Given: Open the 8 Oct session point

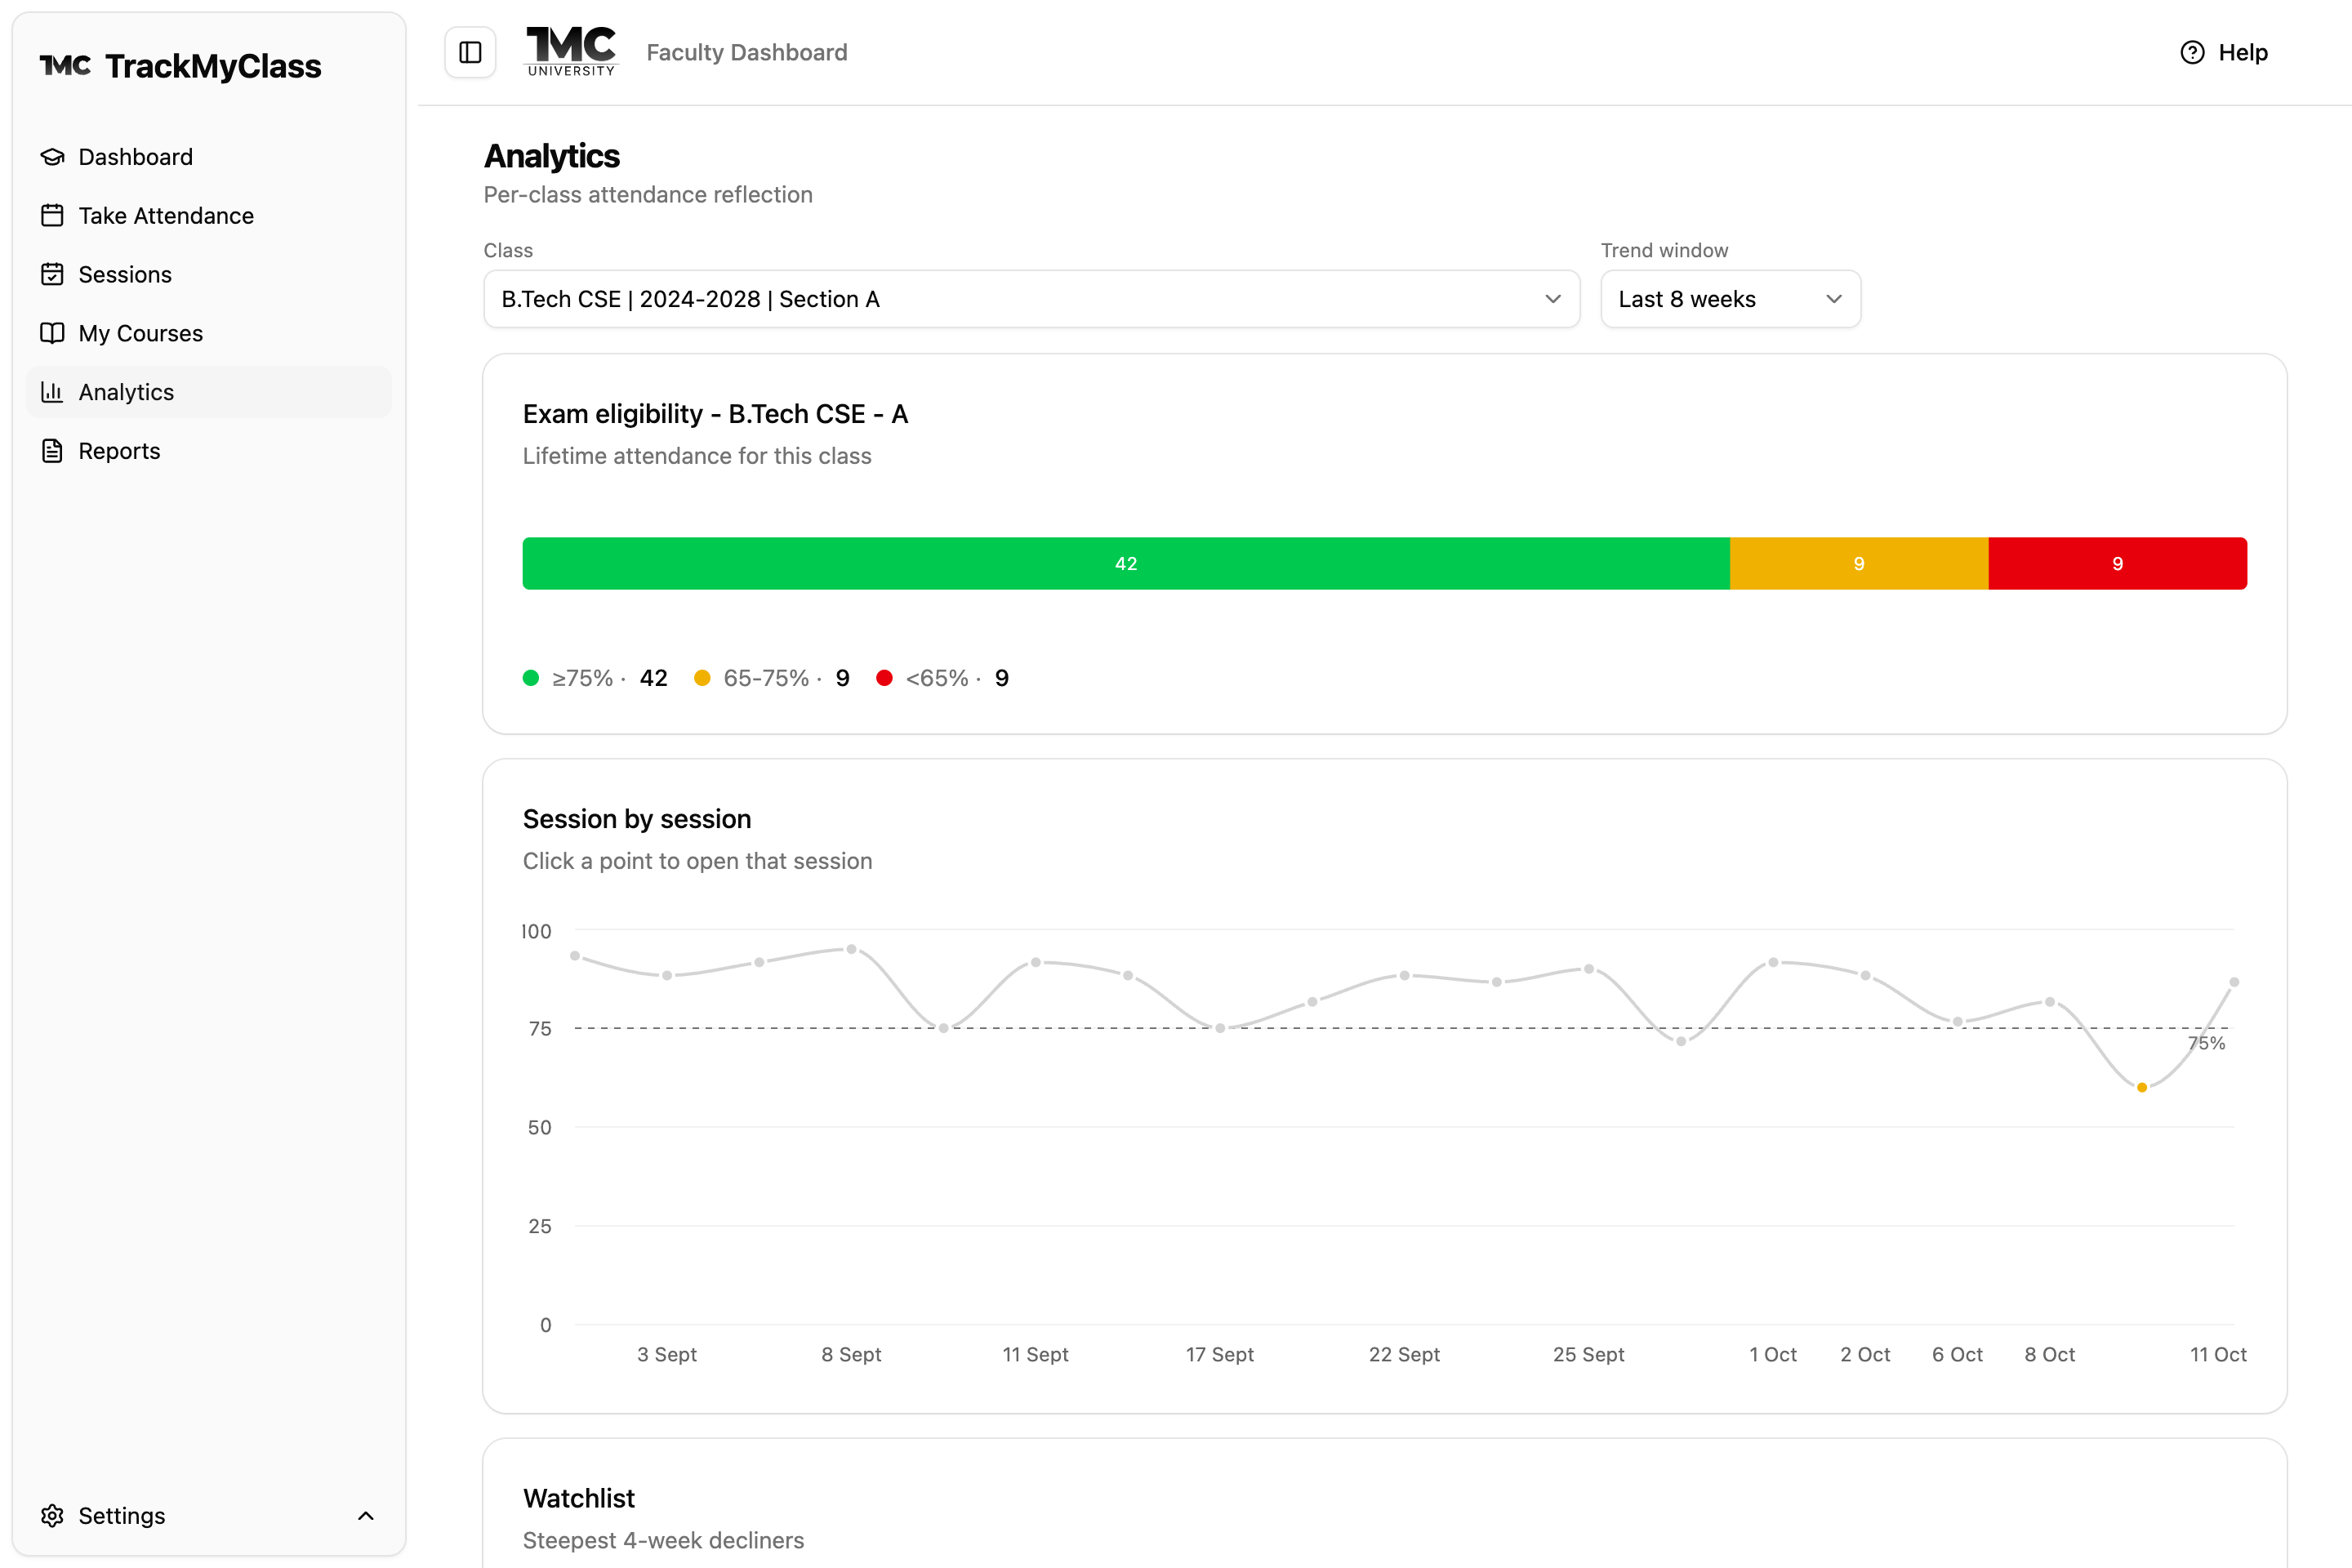Looking at the screenshot, I should pos(2050,1002).
